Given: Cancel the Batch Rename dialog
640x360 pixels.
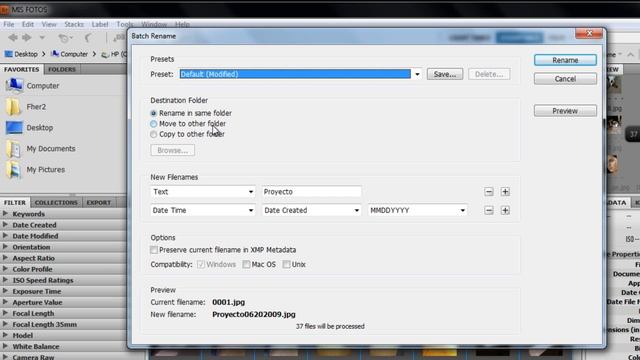Looking at the screenshot, I should (565, 79).
